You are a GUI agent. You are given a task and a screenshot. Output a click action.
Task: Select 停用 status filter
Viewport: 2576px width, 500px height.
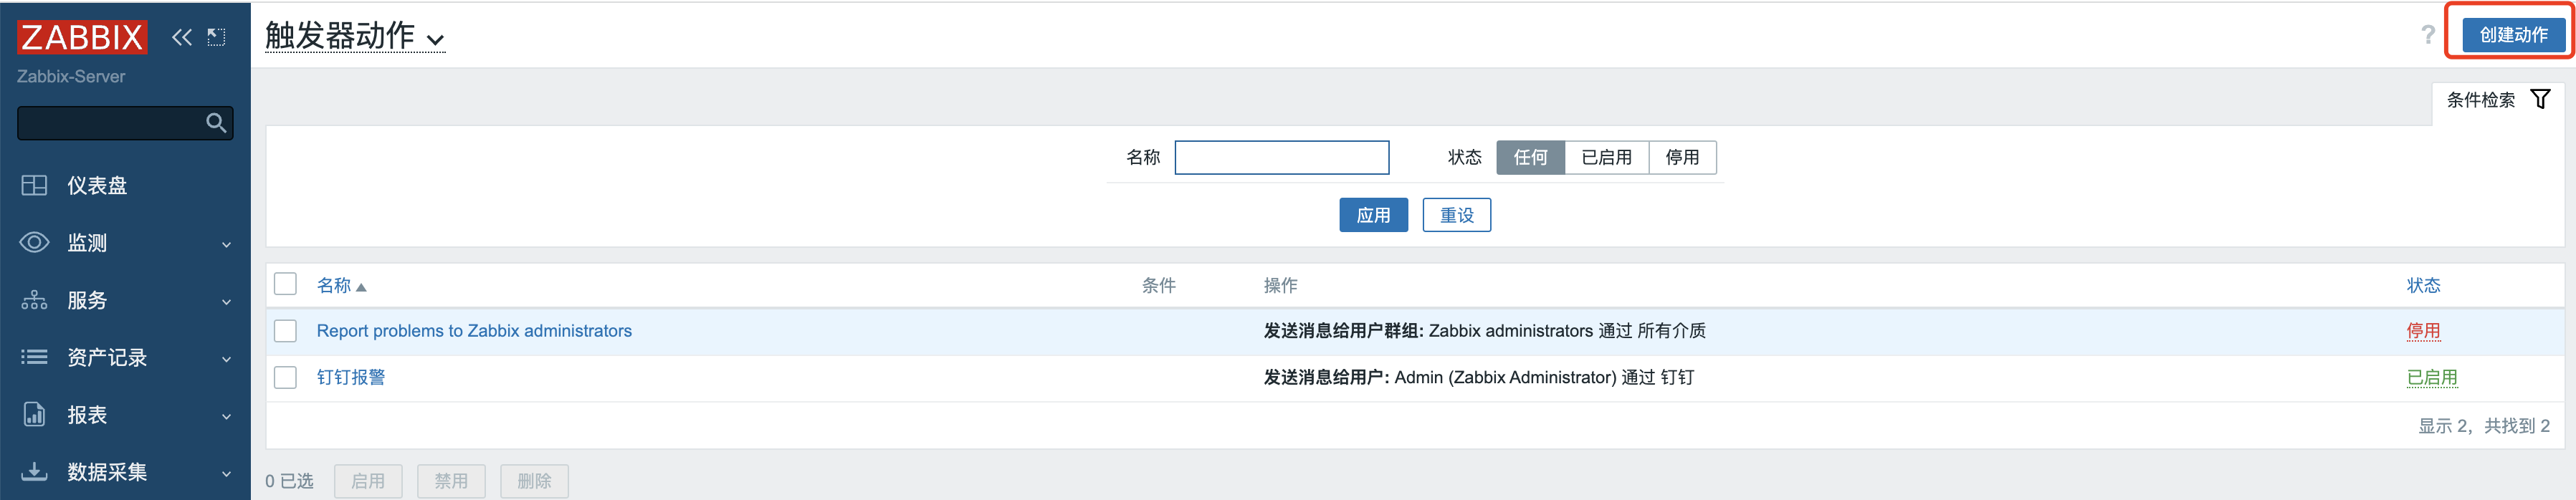coord(1682,158)
